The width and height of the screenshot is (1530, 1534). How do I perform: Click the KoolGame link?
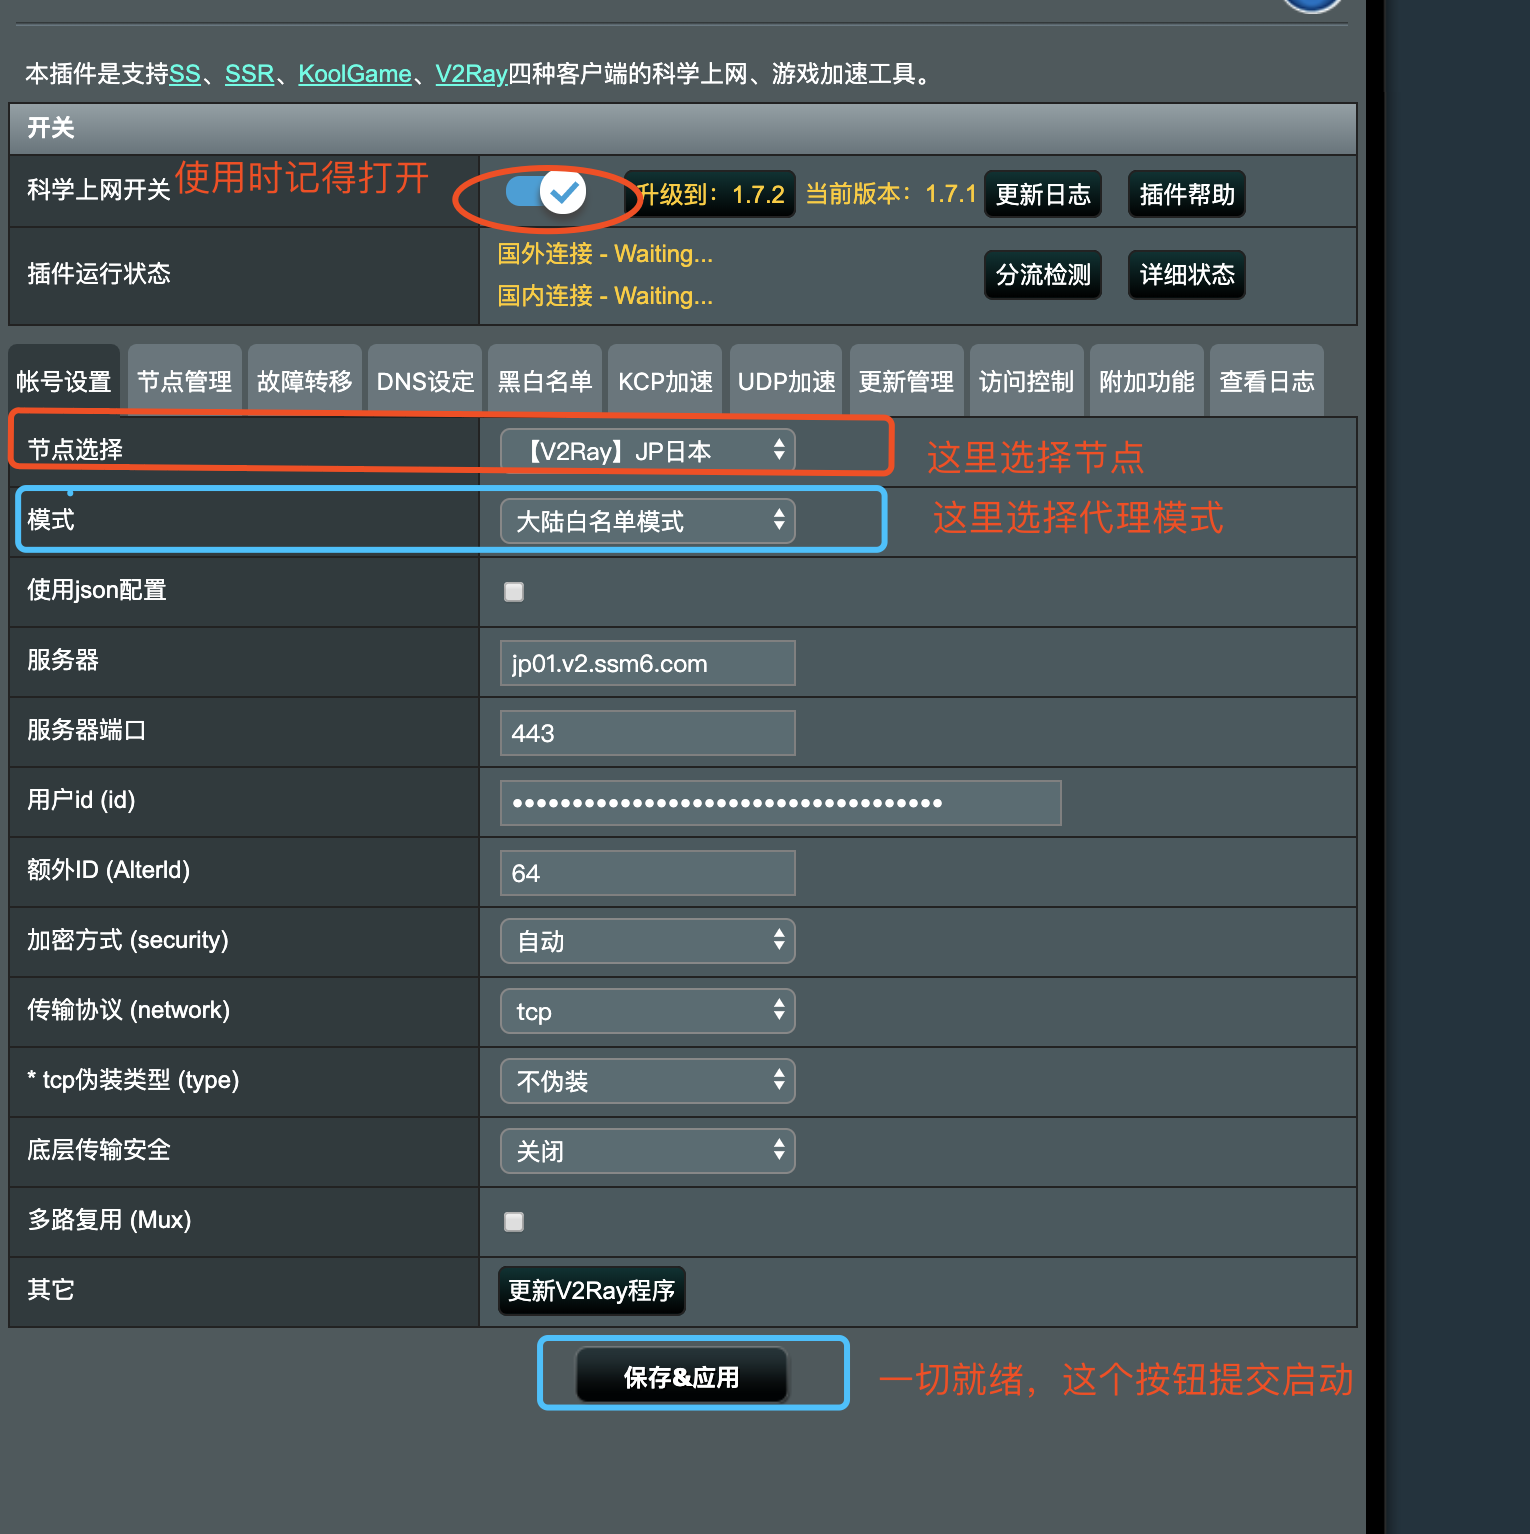pos(355,74)
